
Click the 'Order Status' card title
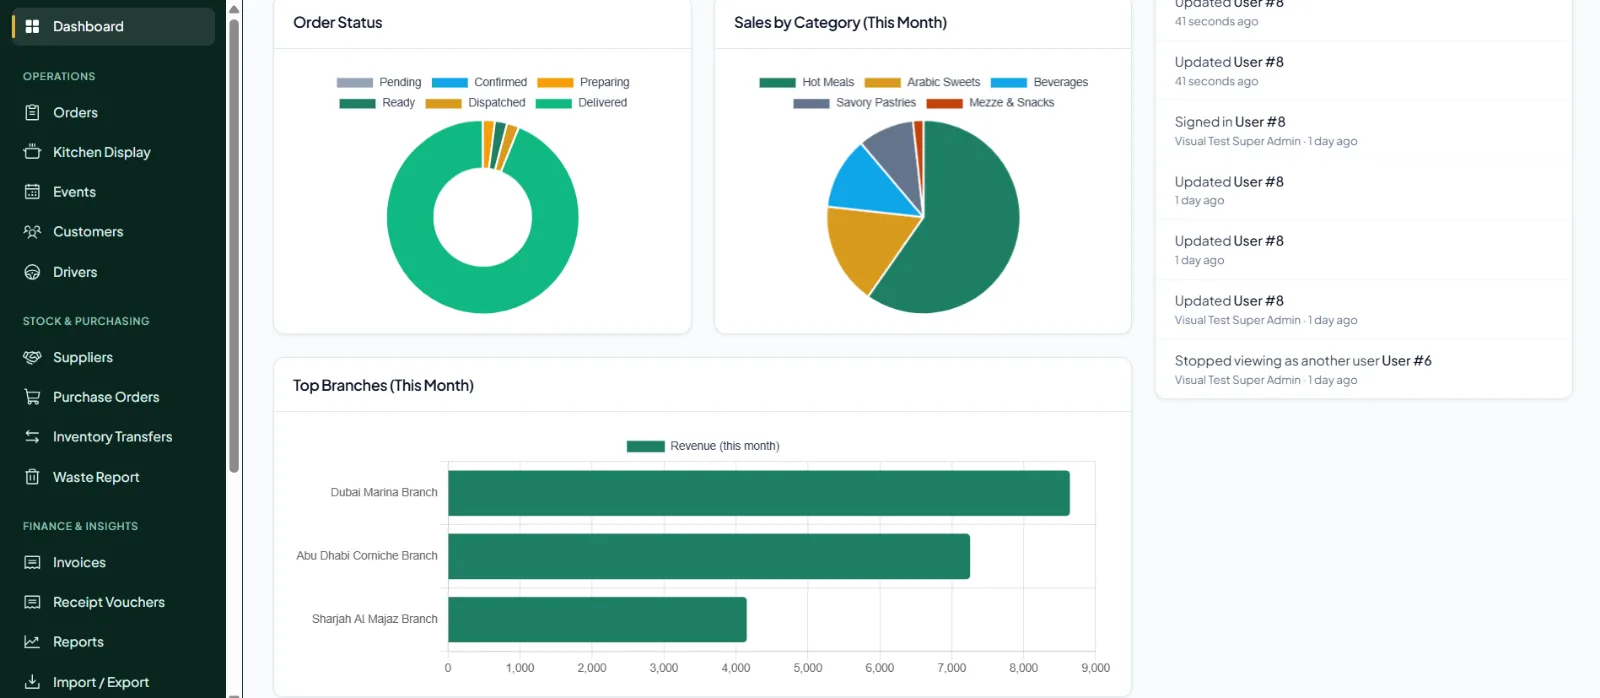click(338, 23)
